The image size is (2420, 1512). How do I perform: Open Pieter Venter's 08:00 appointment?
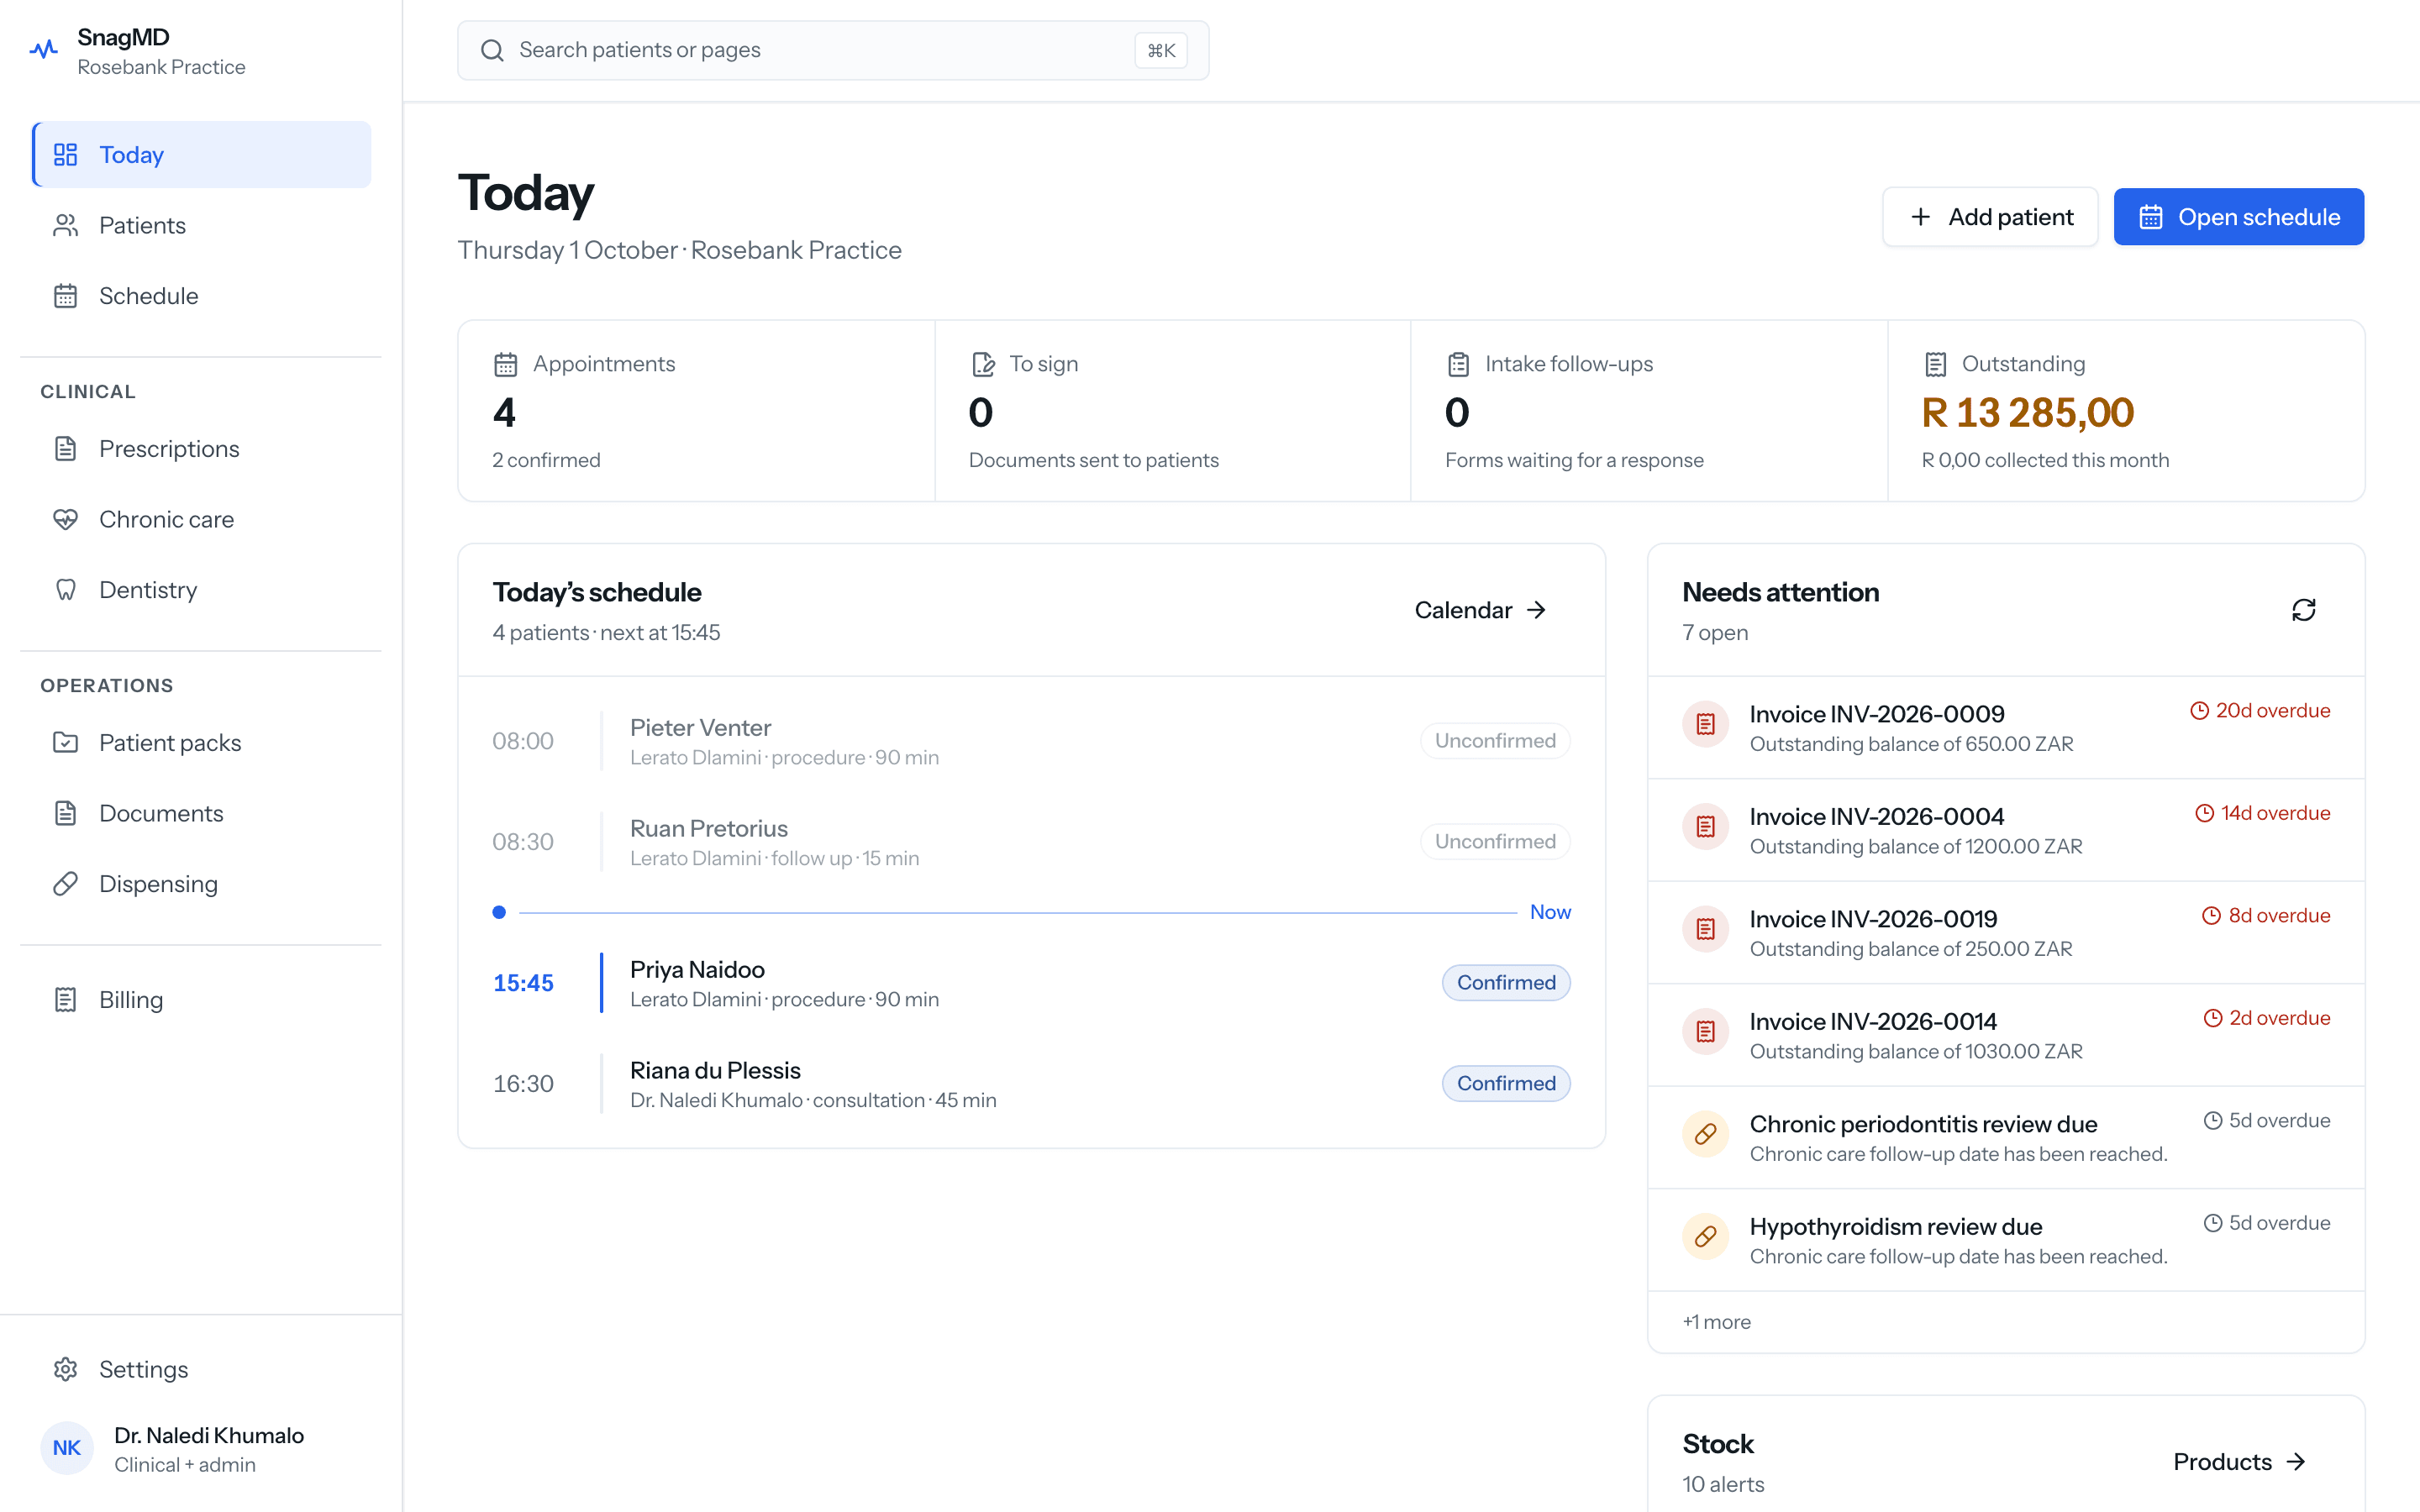(1031, 741)
